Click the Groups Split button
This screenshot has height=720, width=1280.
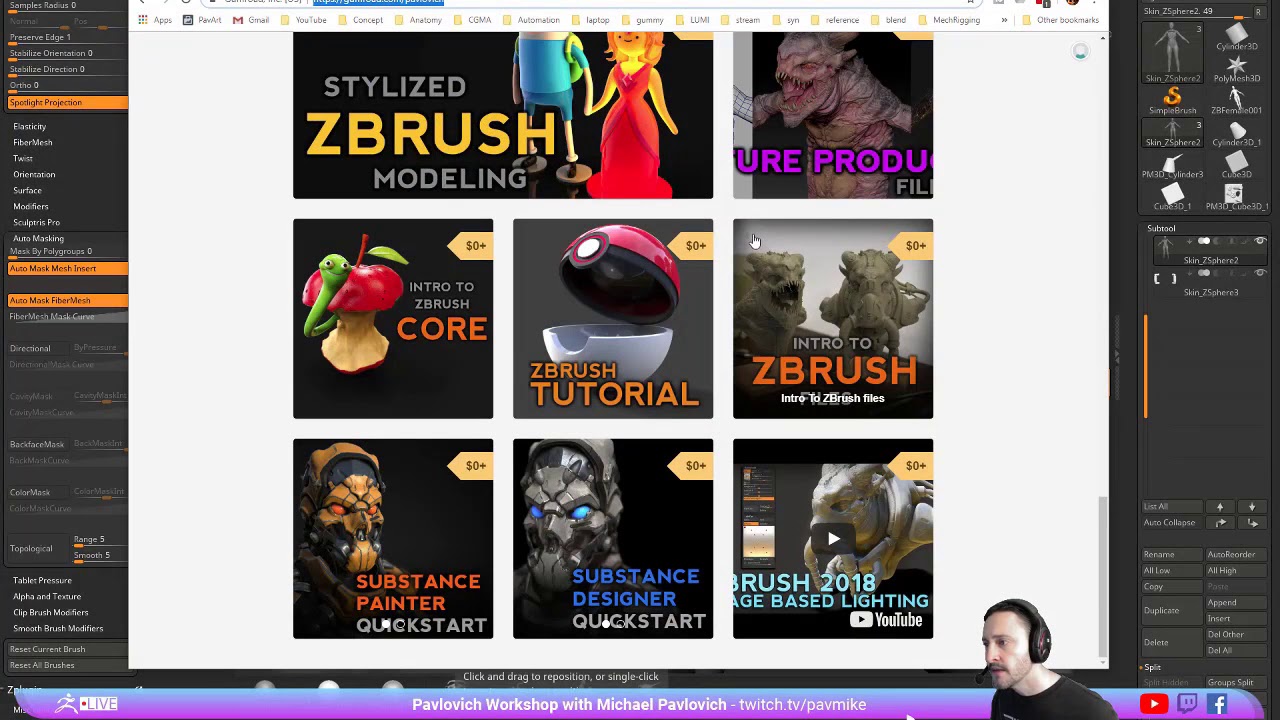point(1235,683)
